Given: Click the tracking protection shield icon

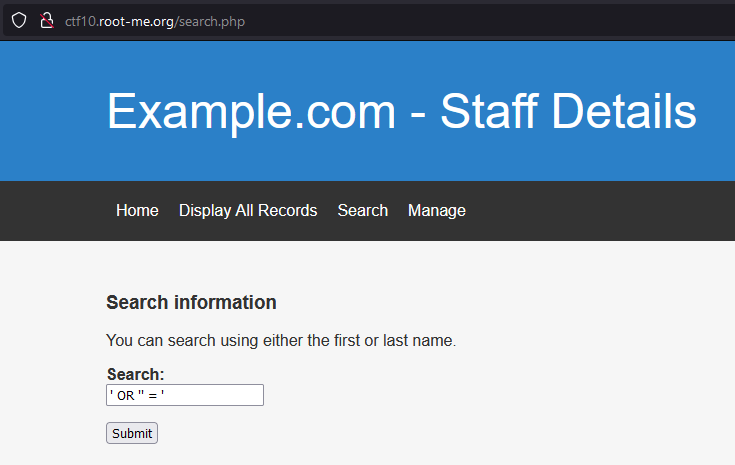Looking at the screenshot, I should tap(18, 21).
